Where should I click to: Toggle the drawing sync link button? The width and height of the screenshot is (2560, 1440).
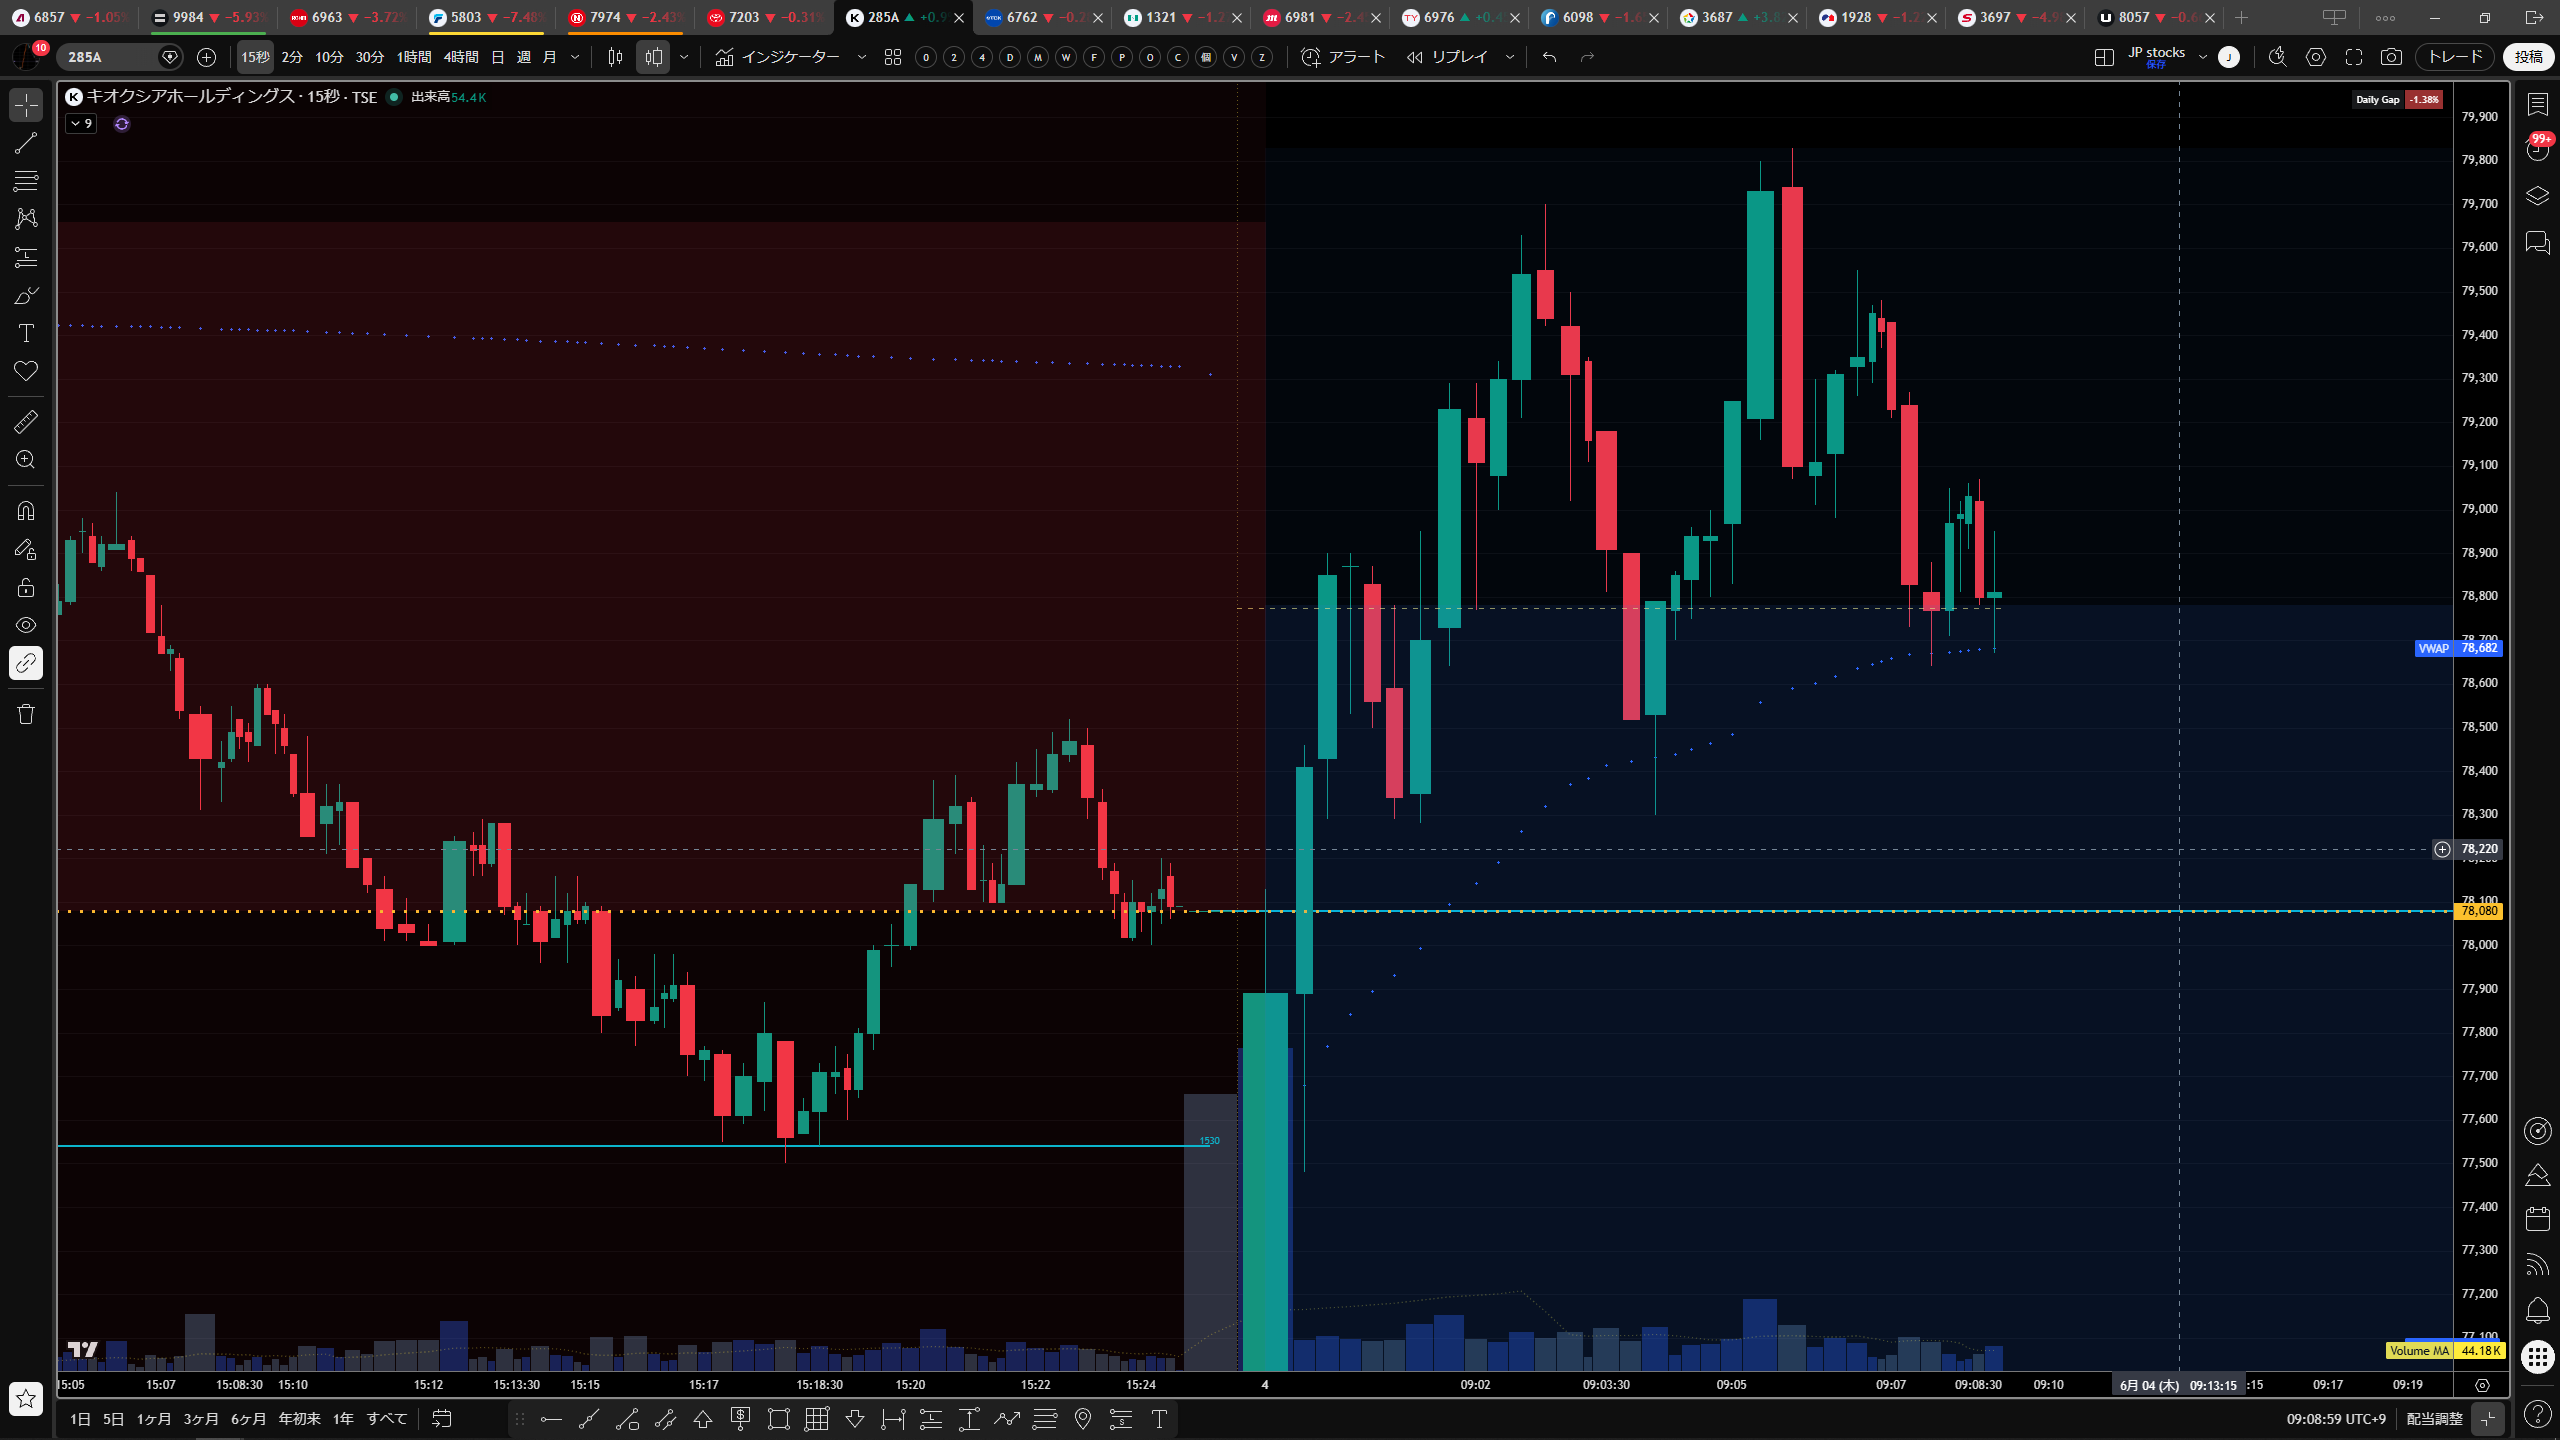26,663
